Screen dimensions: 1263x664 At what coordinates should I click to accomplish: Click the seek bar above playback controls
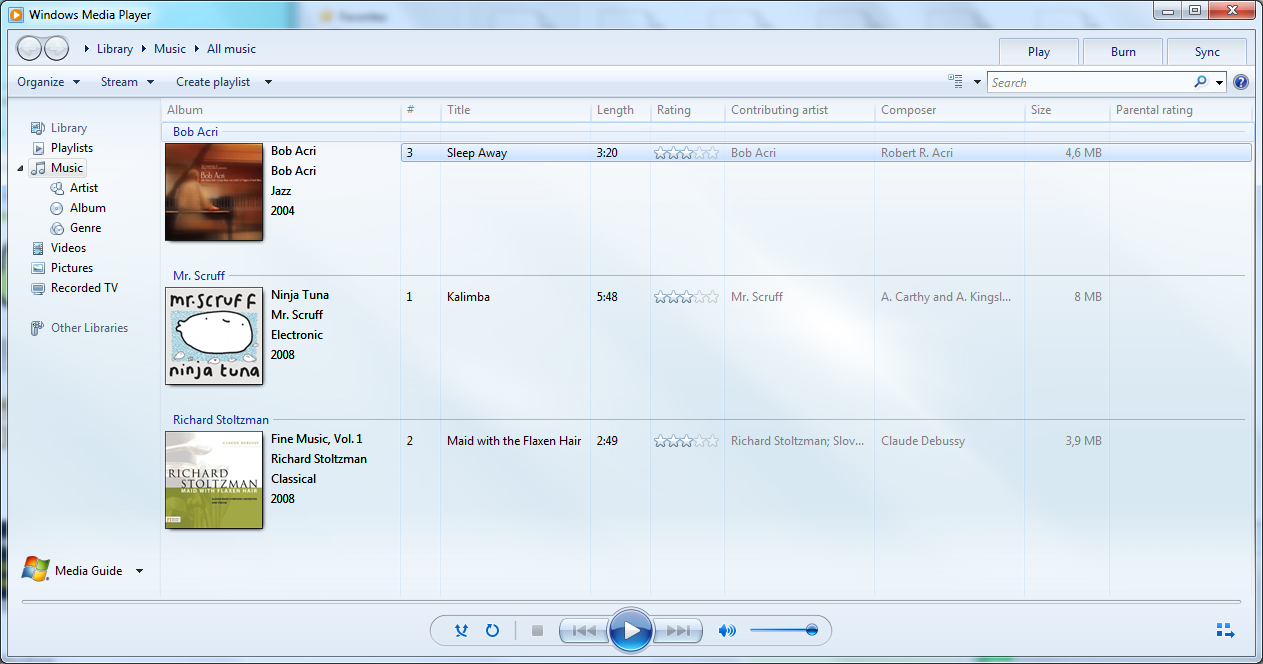(631, 601)
